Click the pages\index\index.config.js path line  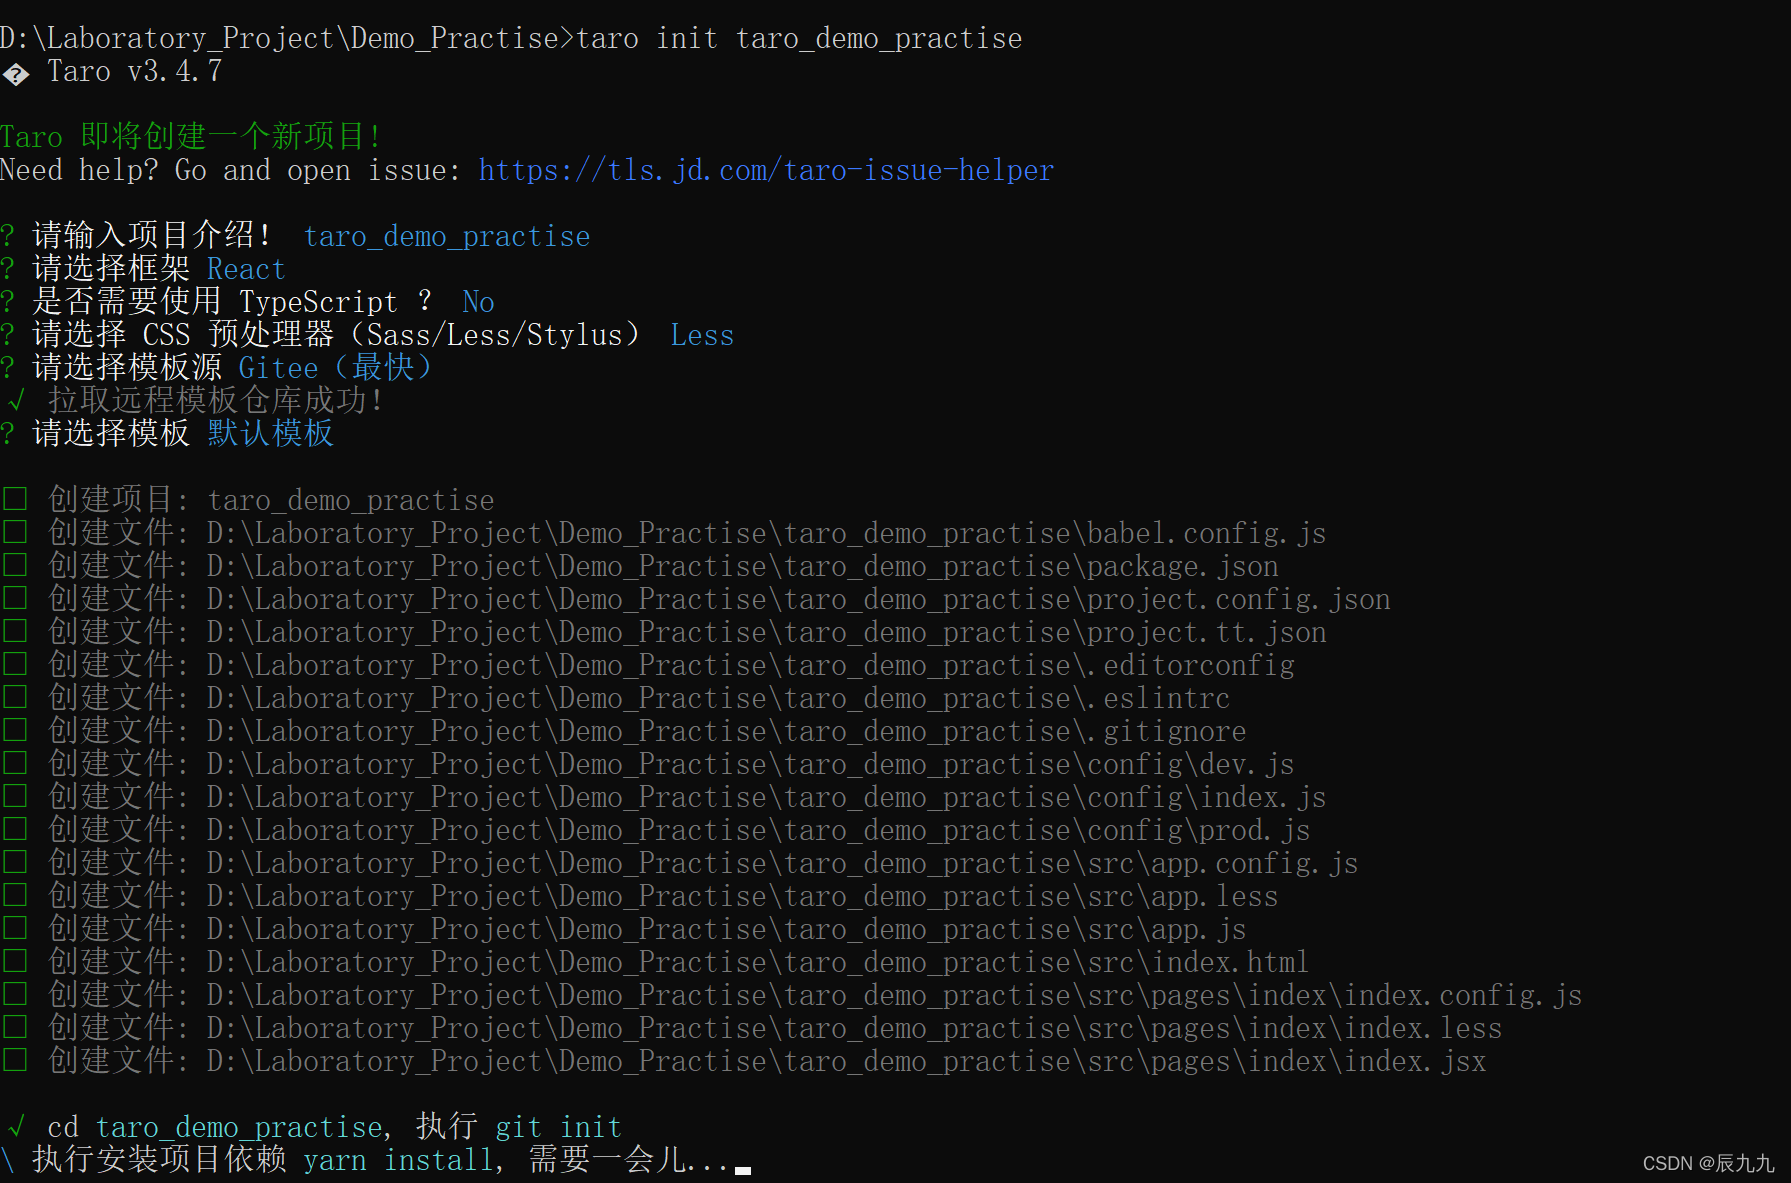coord(815,996)
